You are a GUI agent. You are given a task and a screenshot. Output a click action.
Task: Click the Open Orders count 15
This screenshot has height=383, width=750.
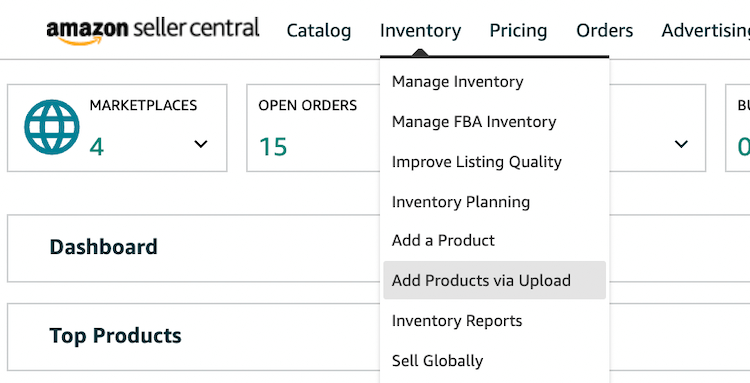coord(273,147)
